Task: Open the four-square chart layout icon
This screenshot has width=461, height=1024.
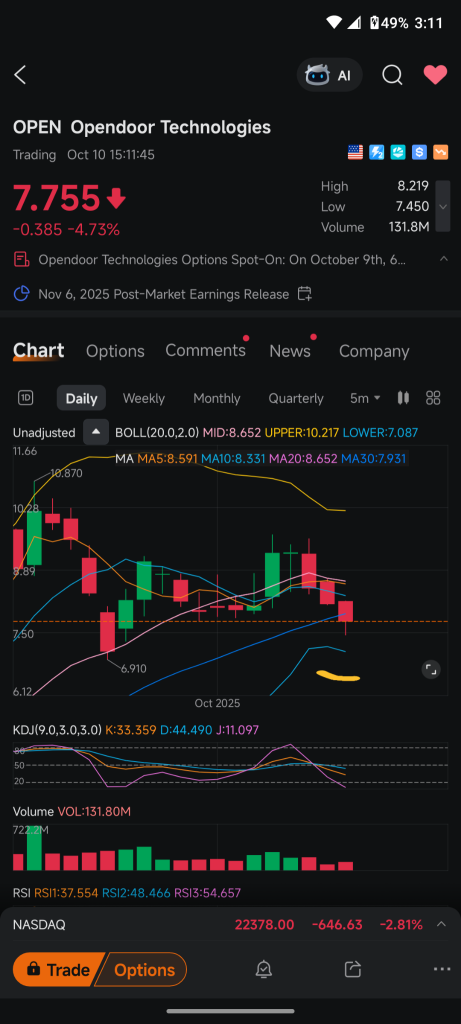Action: click(433, 398)
